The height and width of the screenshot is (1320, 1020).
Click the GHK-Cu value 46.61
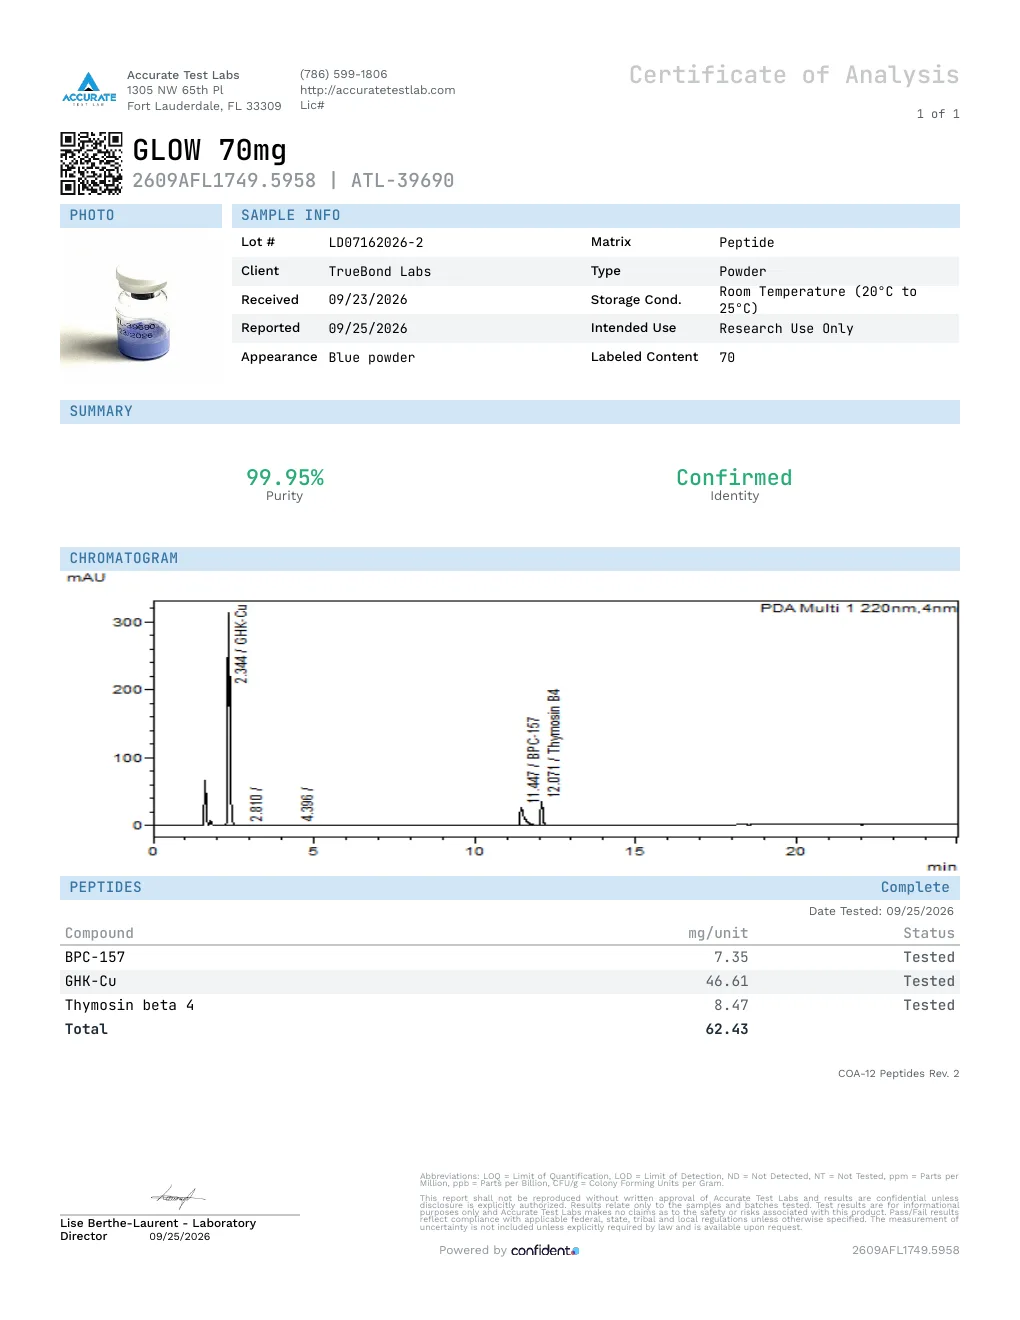tap(727, 982)
